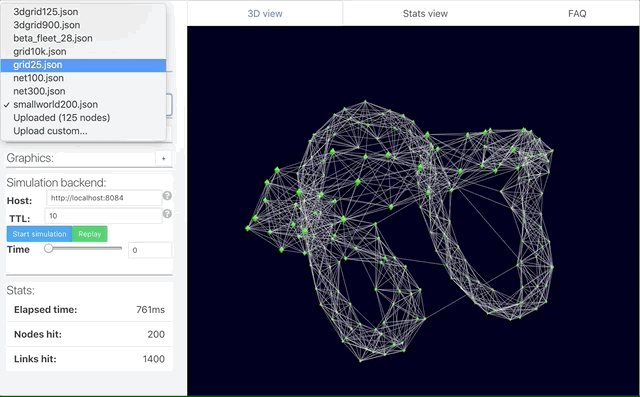Click the green Replay button
The image size is (640, 397).
pyautogui.click(x=89, y=234)
